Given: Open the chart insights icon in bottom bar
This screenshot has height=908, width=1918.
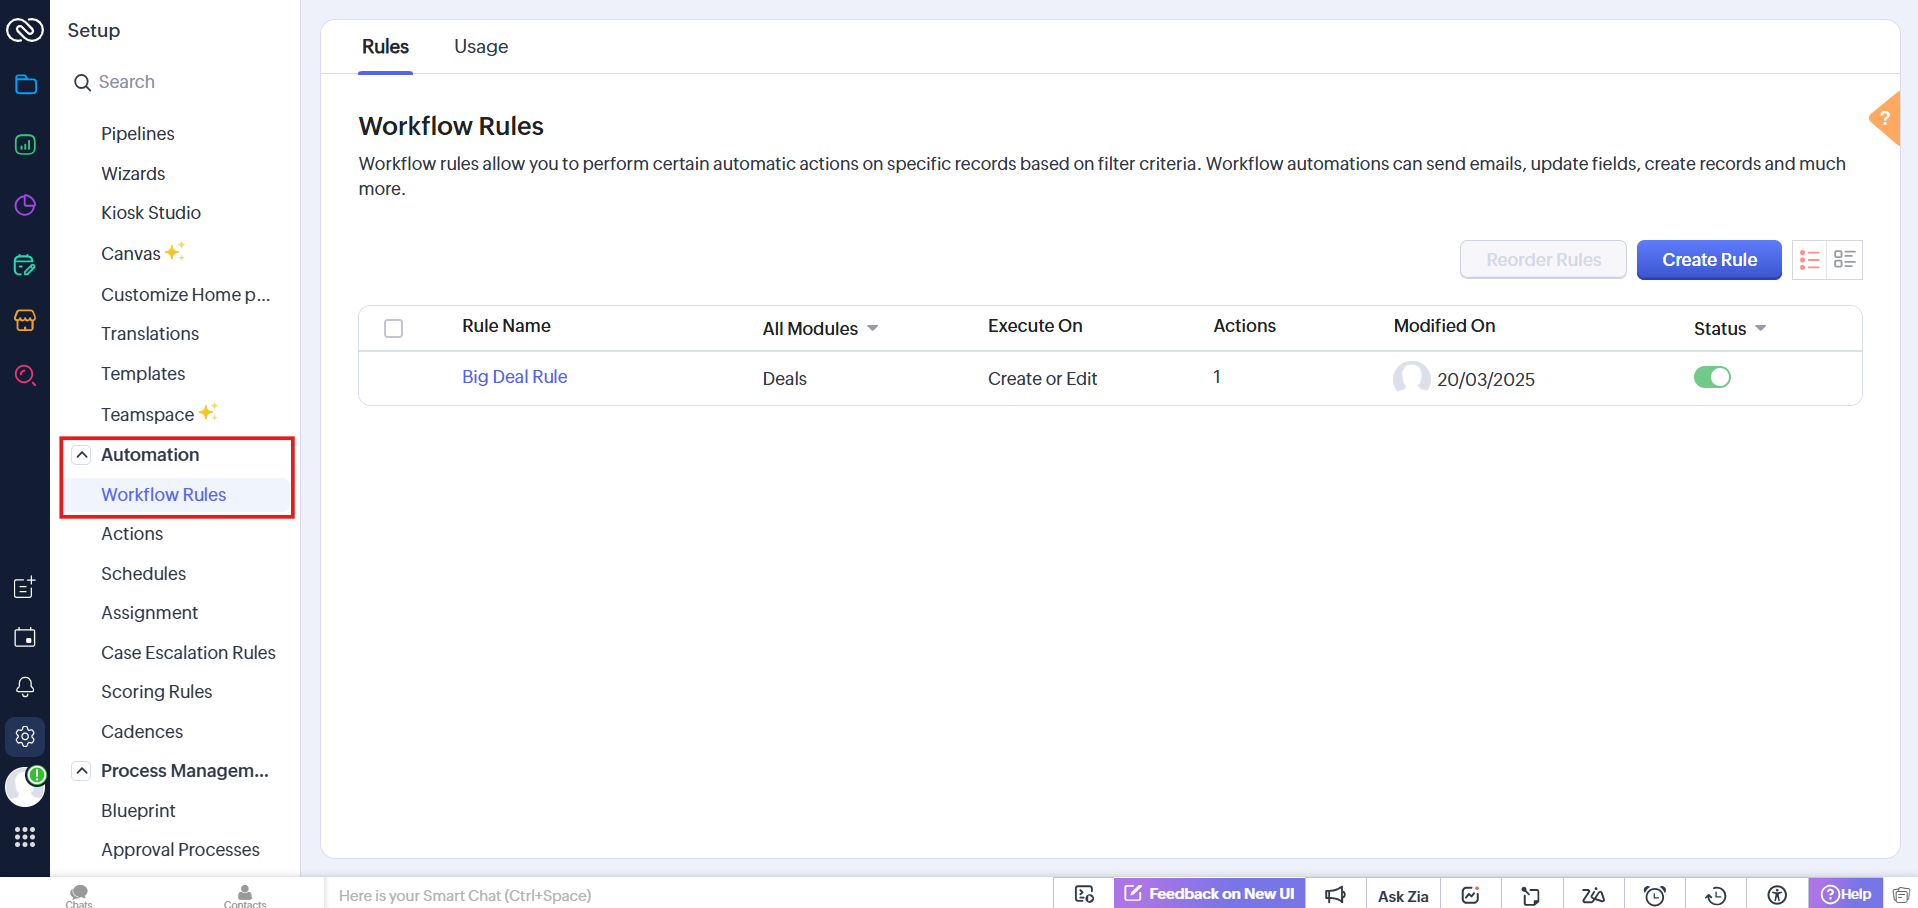Looking at the screenshot, I should click(x=1470, y=895).
